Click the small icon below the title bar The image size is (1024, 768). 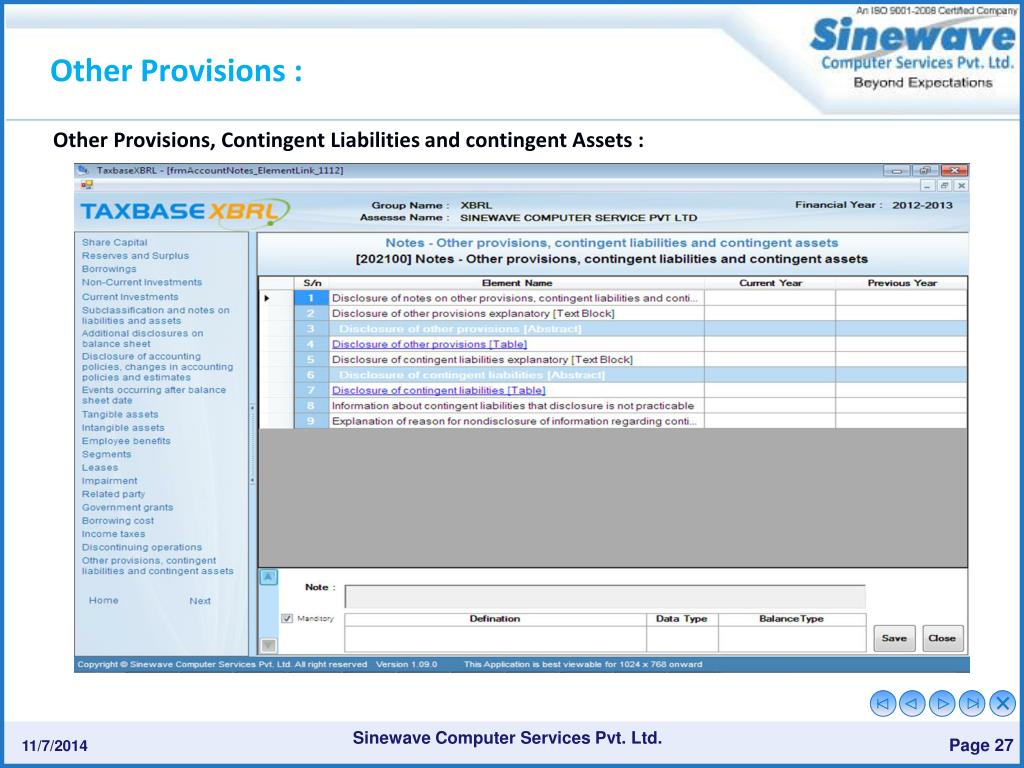coord(87,185)
